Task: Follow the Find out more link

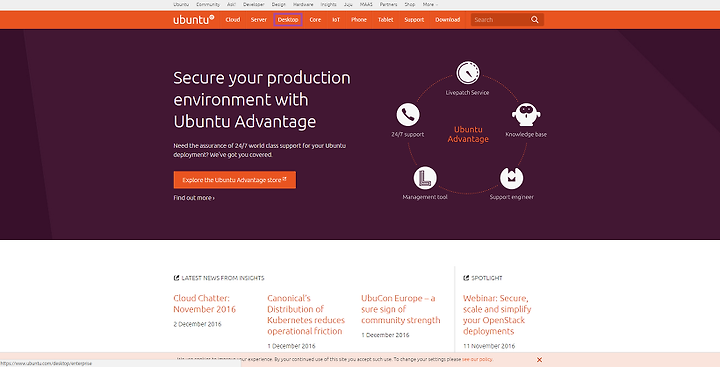Action: tap(194, 198)
